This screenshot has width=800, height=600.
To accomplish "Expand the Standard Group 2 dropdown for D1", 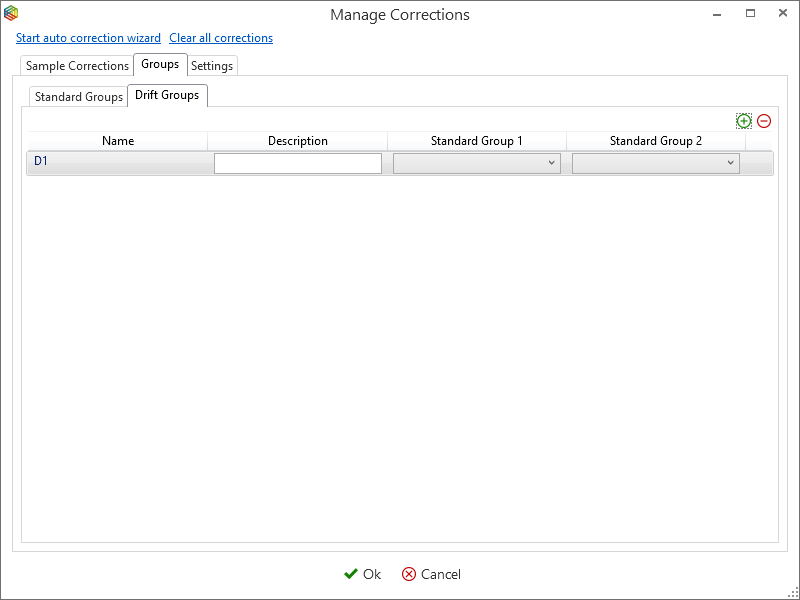I will click(656, 163).
